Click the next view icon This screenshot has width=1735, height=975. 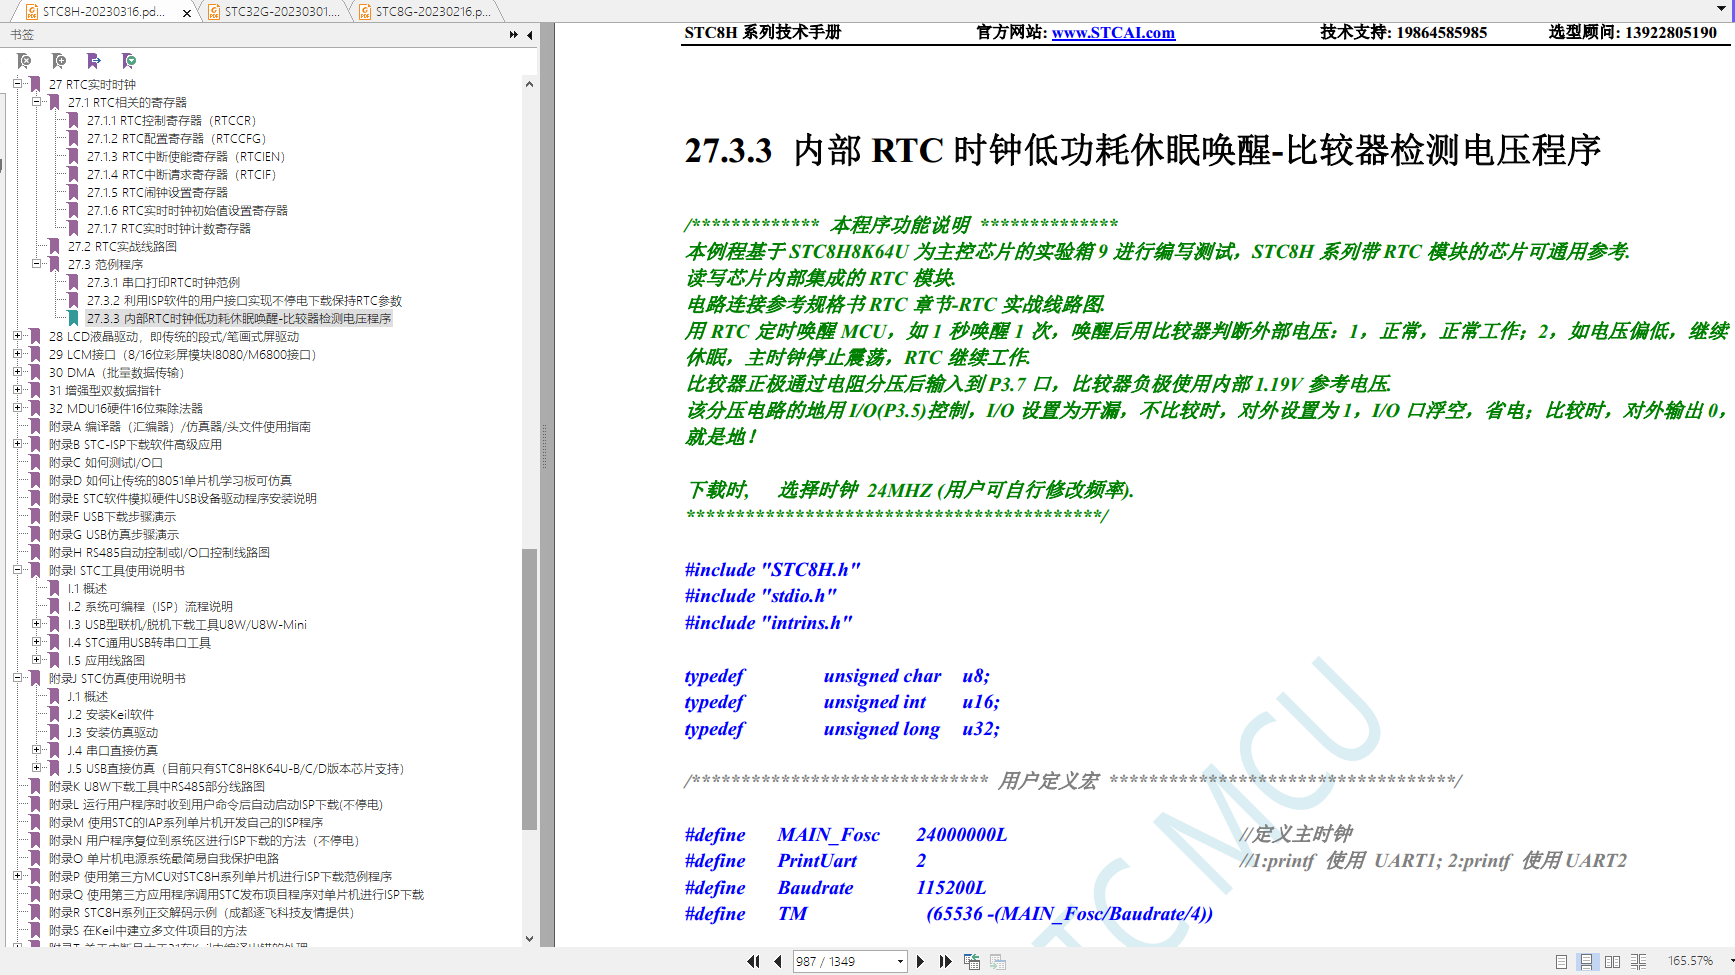click(997, 961)
